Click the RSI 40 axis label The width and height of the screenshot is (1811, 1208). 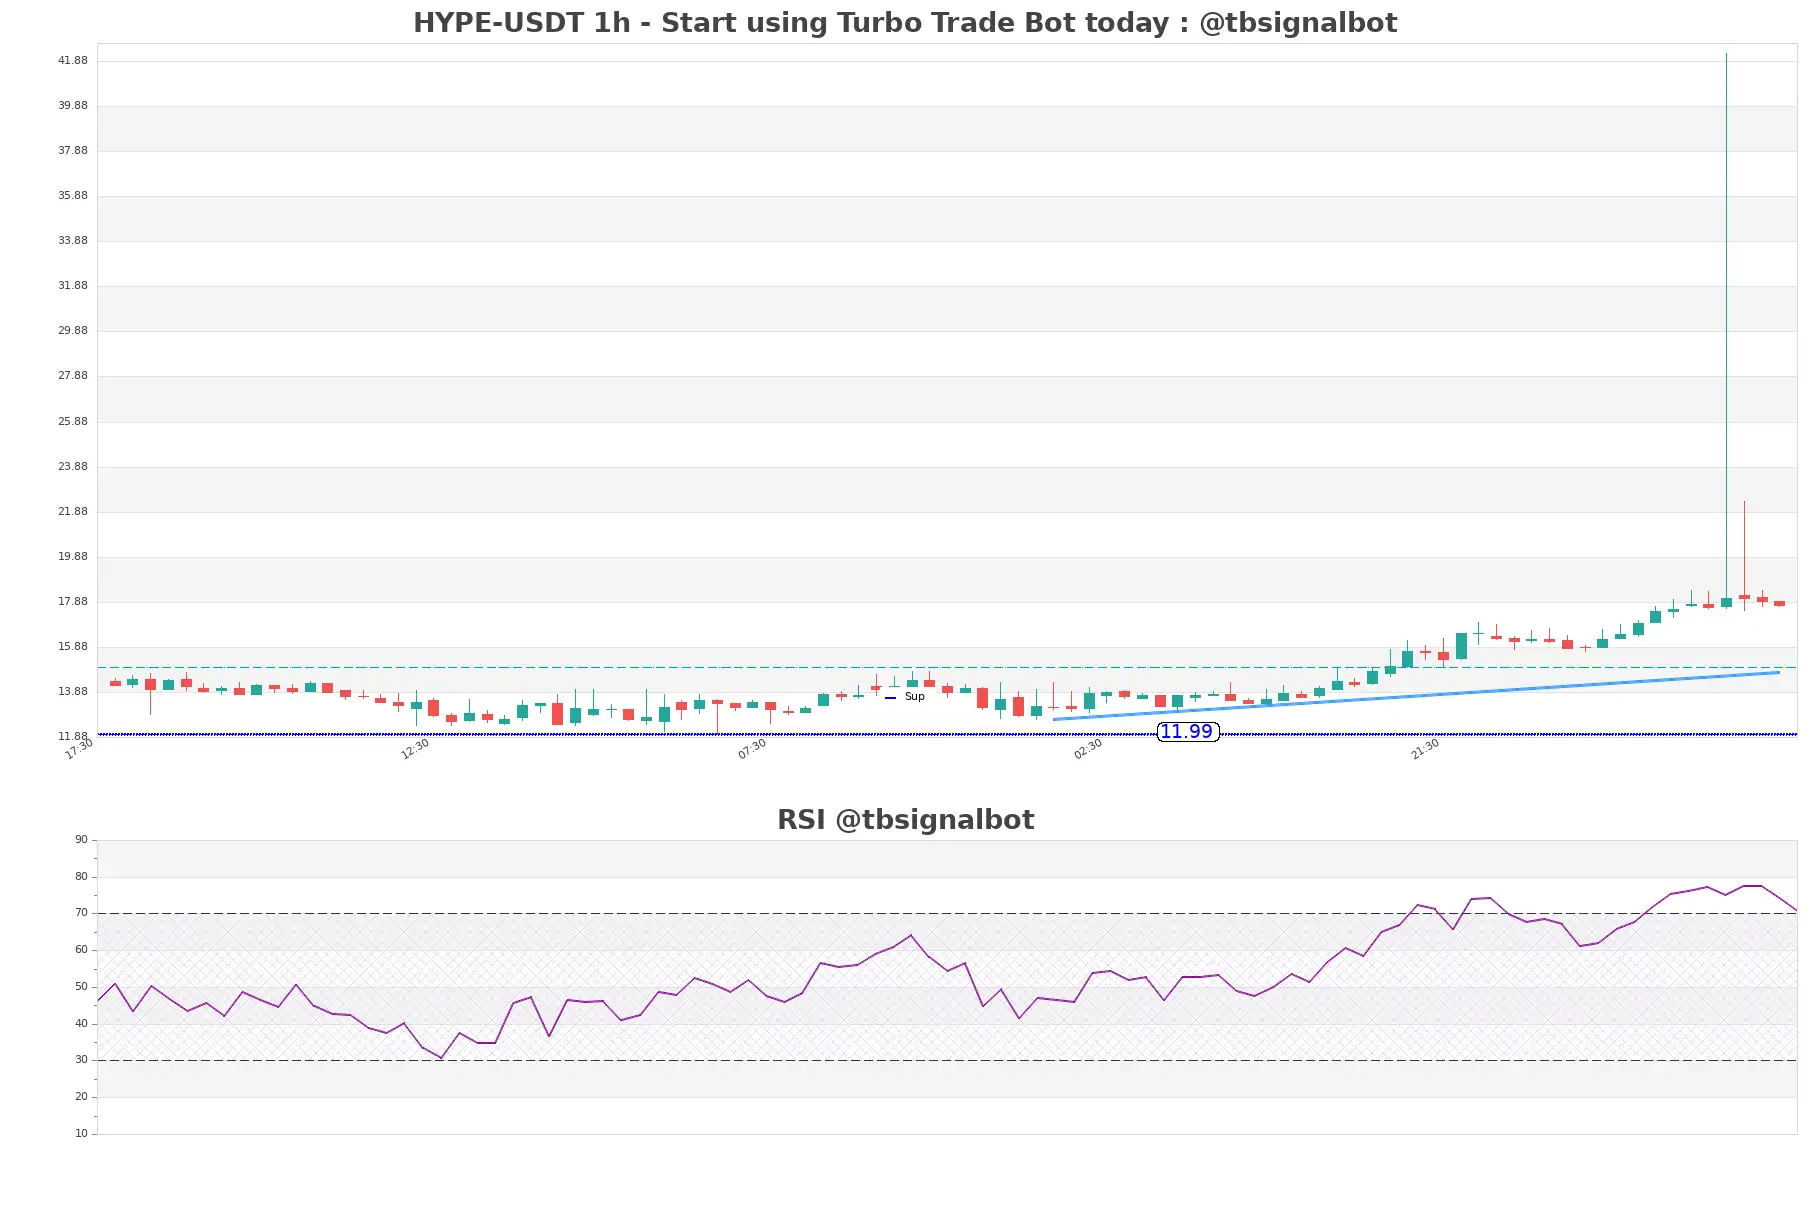(x=81, y=1024)
